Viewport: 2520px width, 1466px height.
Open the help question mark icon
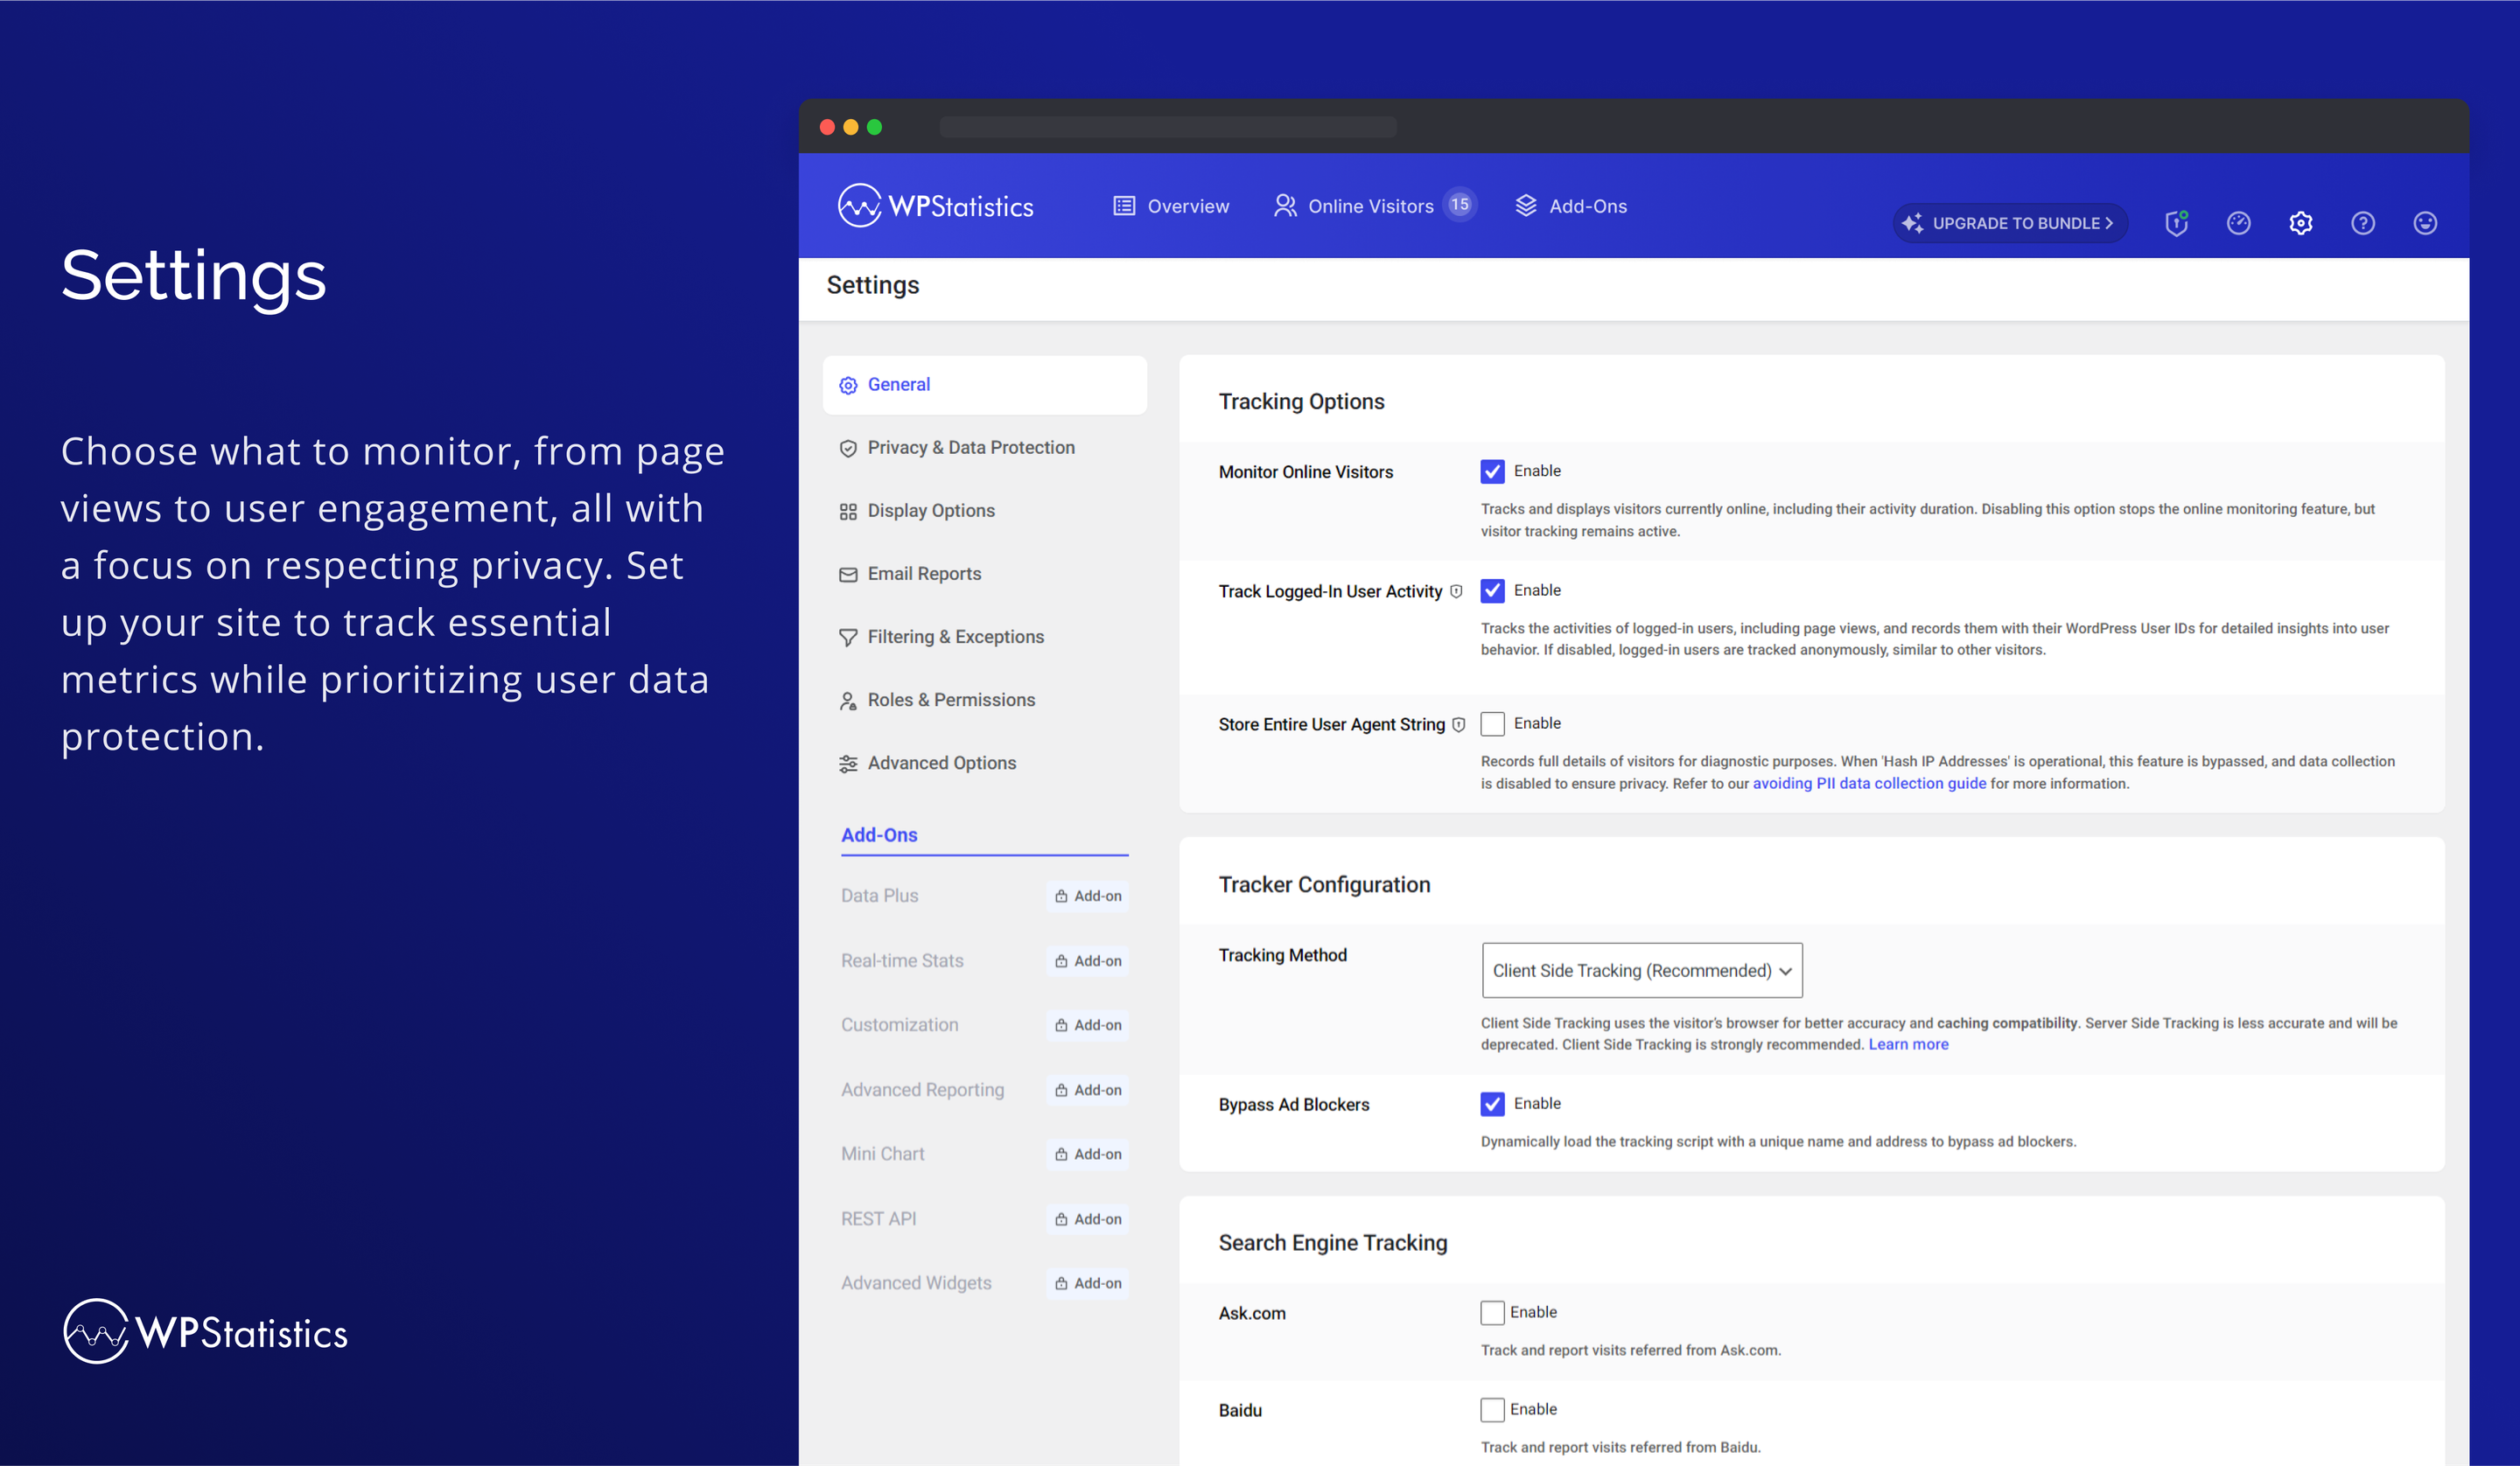tap(2363, 223)
